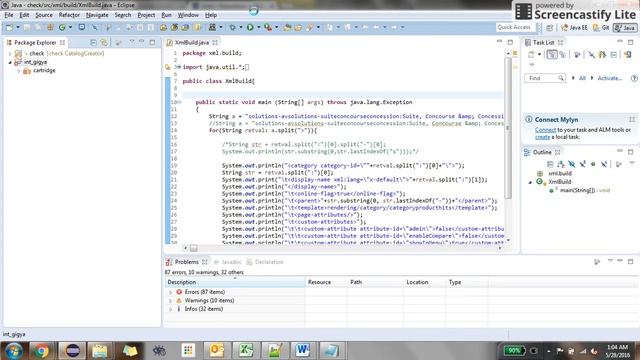
Task: Click the Debug bug icon in toolbar
Action: (x=233, y=27)
